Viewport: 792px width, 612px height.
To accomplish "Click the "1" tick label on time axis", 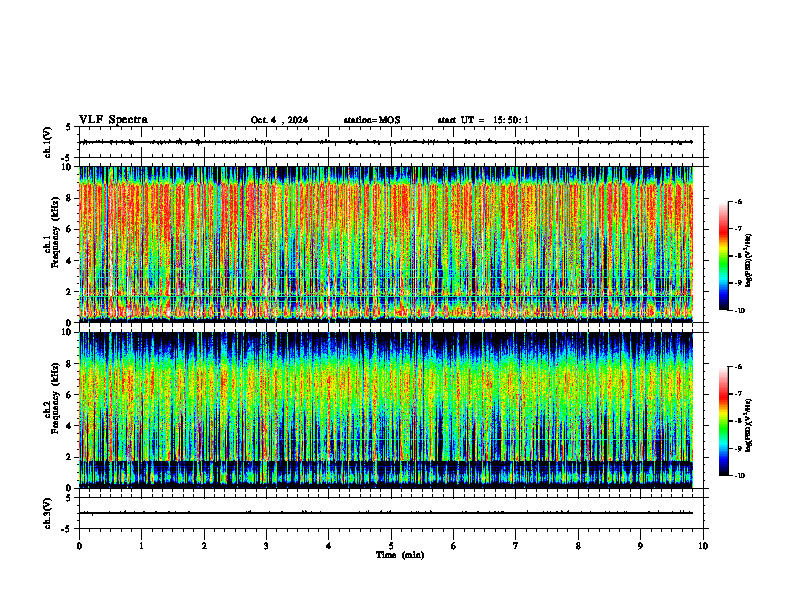I will pyautogui.click(x=141, y=546).
